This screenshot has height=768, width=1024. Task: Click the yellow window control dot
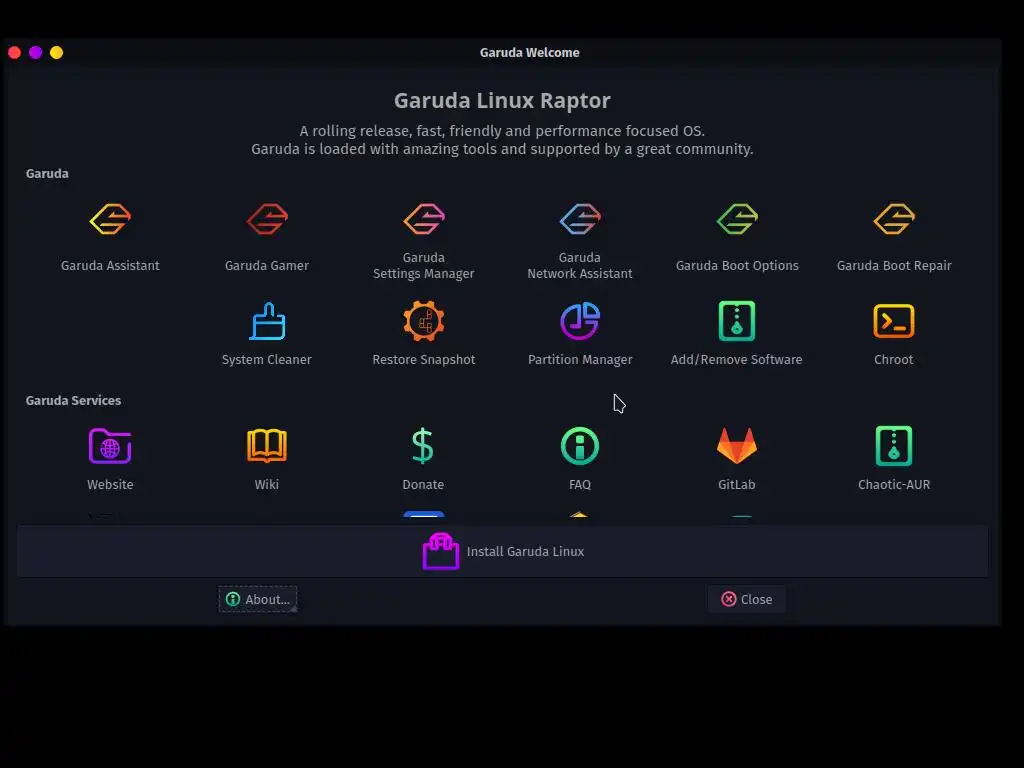pos(57,52)
